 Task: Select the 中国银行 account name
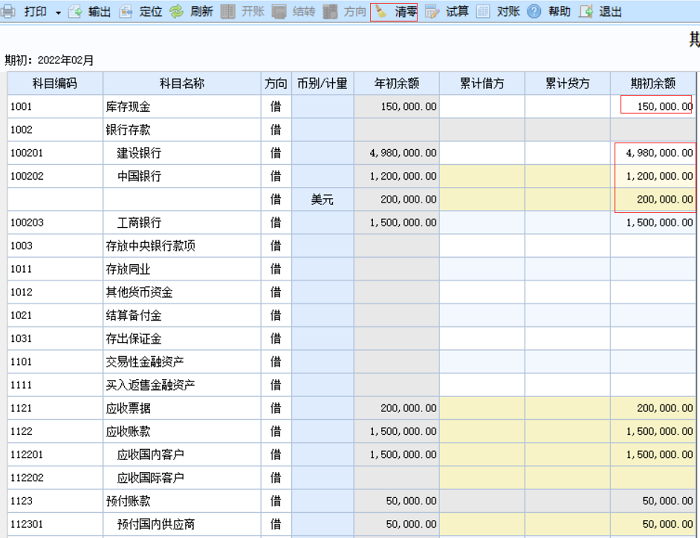coord(182,176)
